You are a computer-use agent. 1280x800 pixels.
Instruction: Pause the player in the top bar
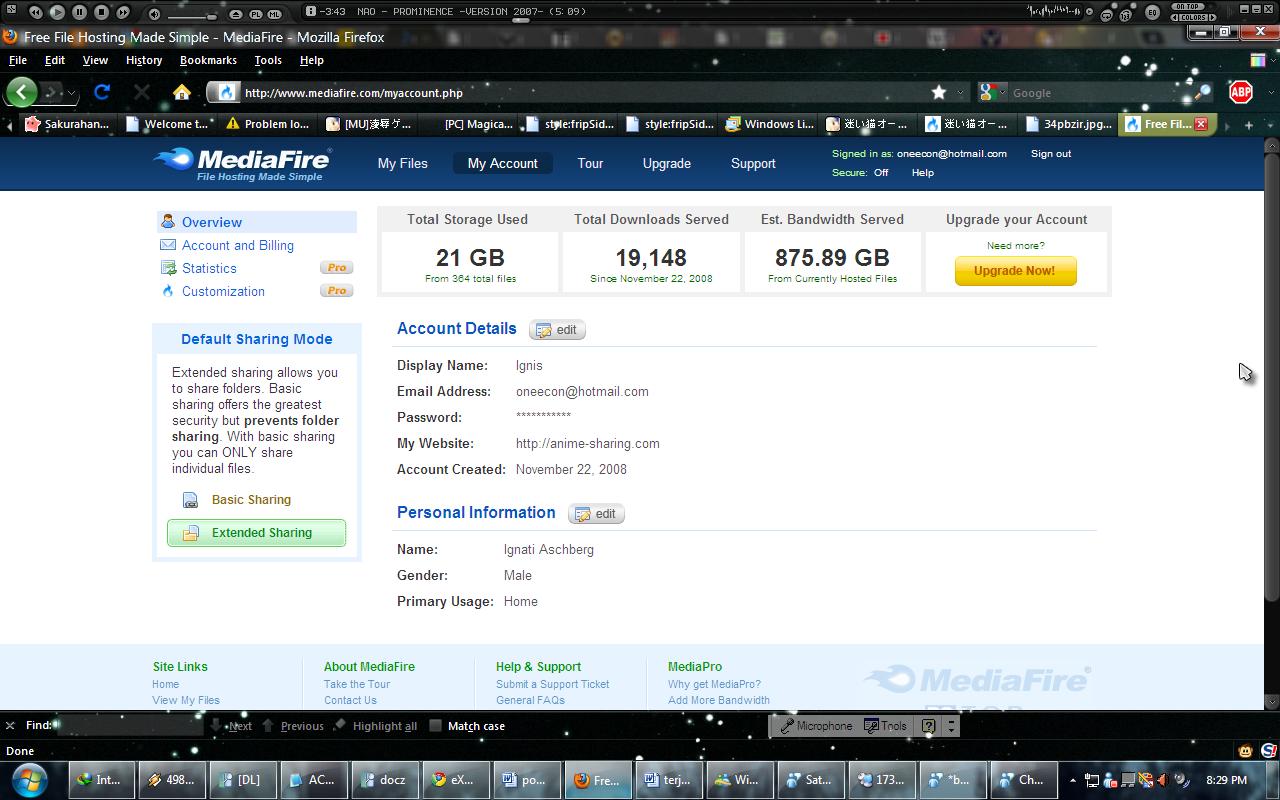pos(79,12)
